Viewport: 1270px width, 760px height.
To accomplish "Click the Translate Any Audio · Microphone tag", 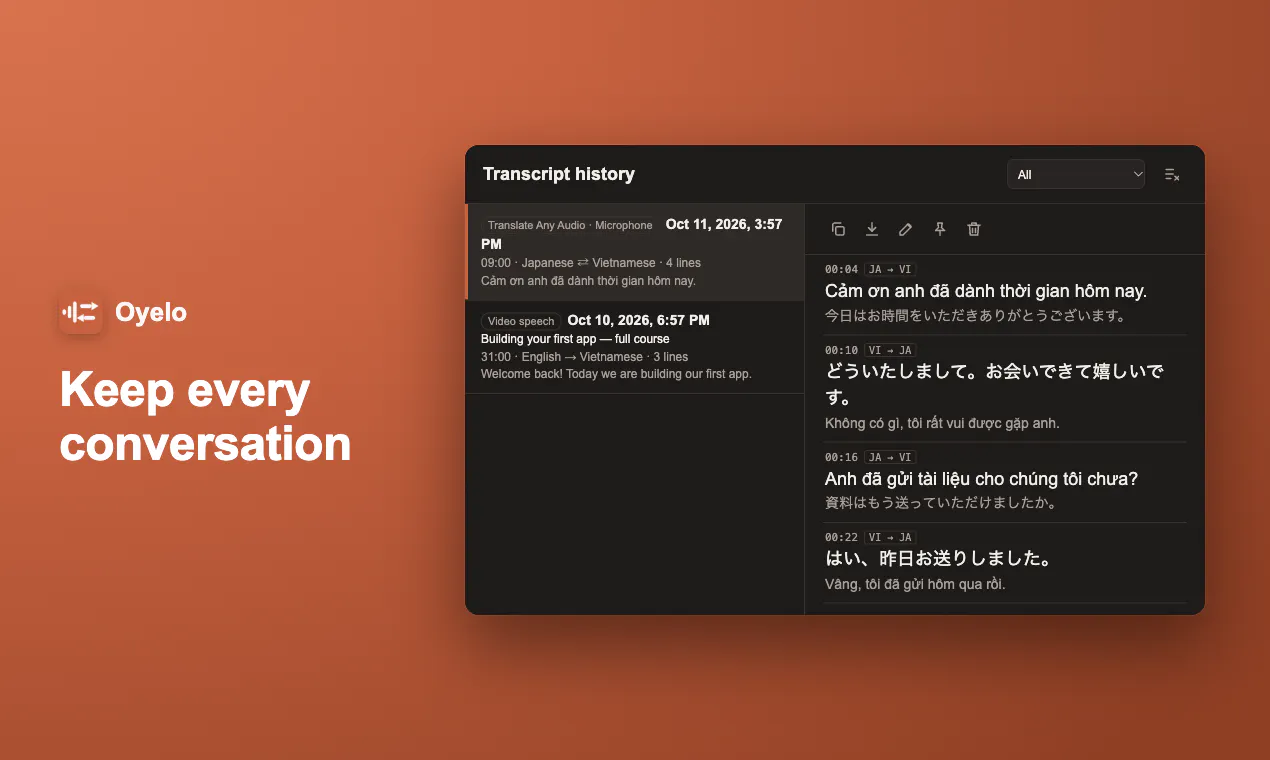I will [570, 225].
